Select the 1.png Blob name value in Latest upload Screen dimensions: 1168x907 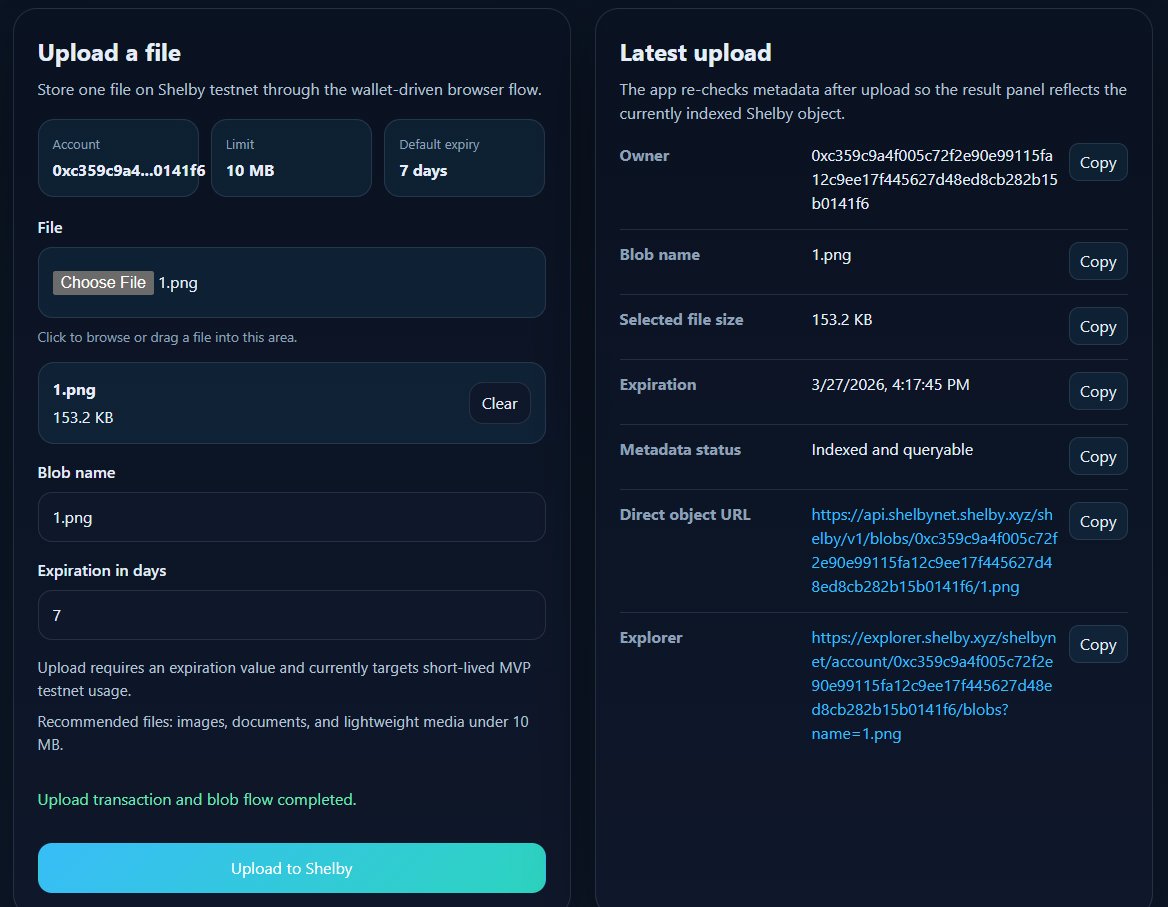coord(831,255)
